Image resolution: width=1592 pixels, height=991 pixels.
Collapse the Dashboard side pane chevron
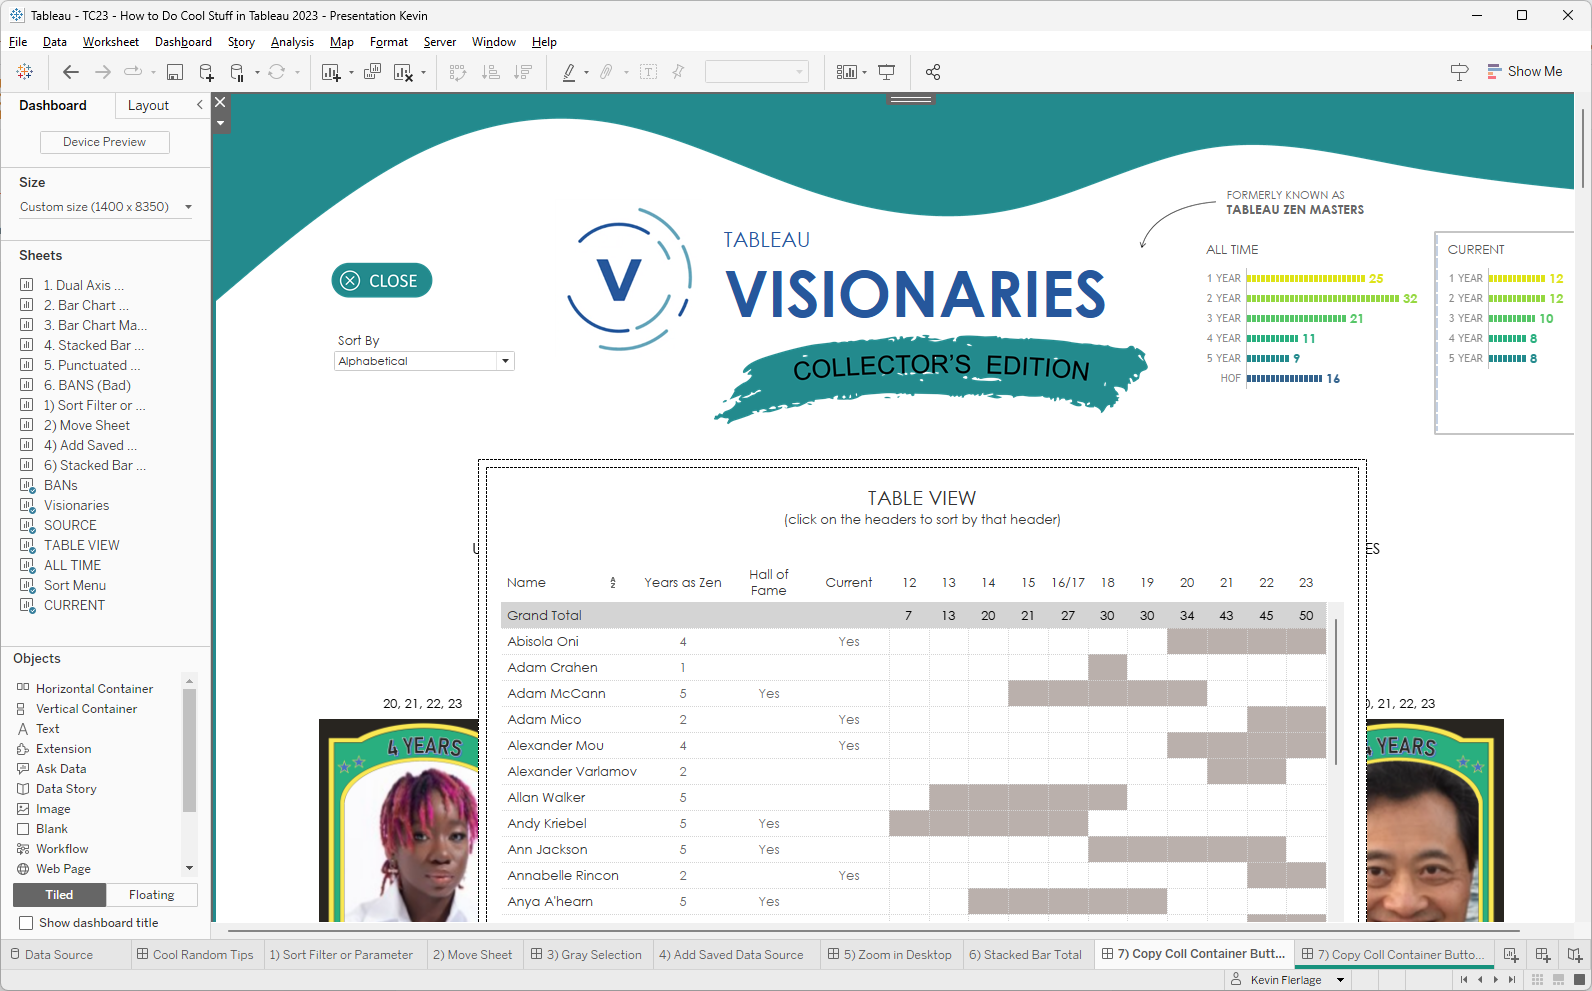pos(200,105)
